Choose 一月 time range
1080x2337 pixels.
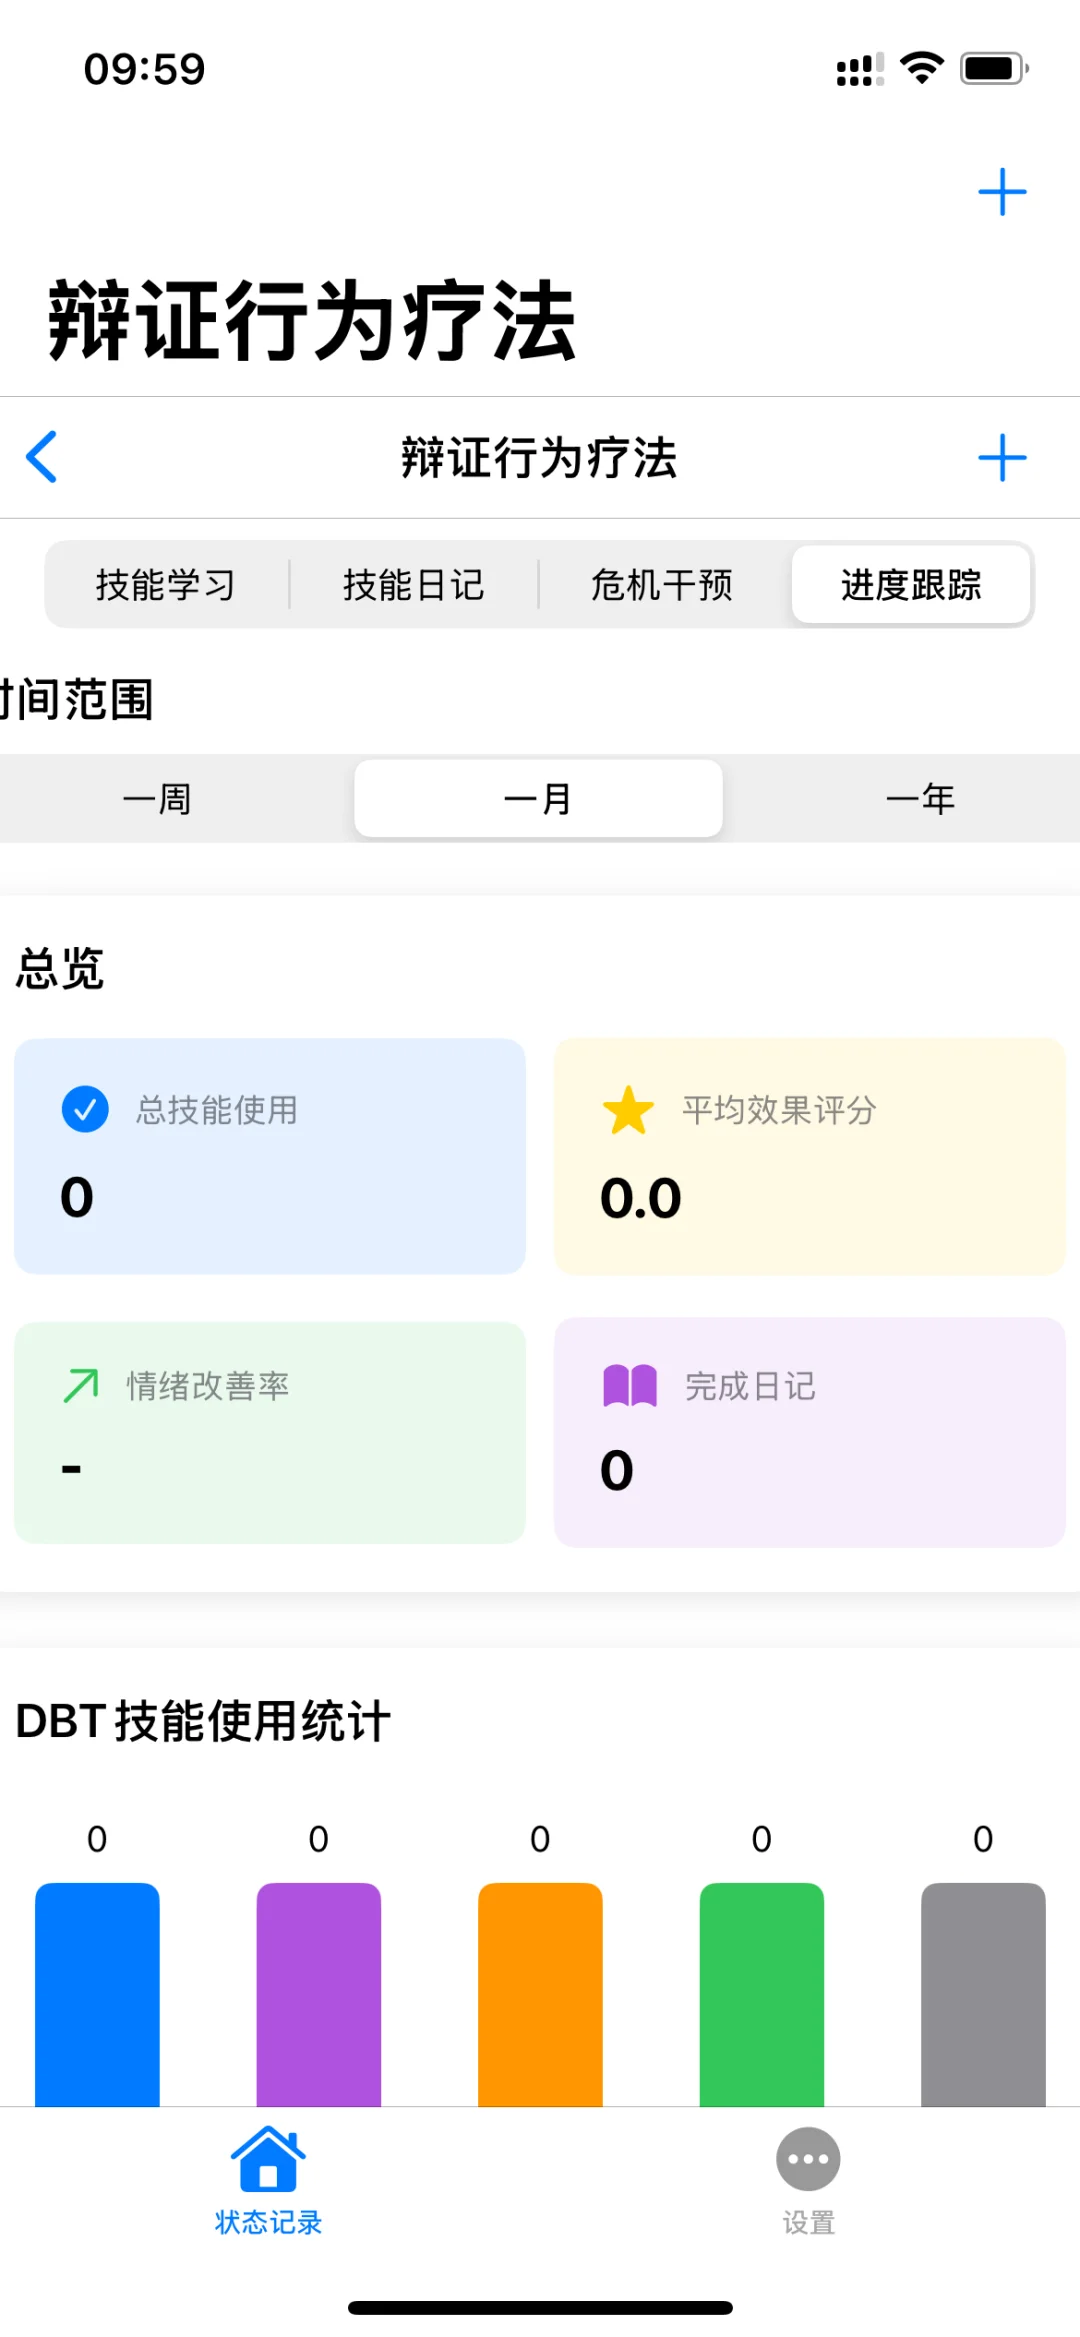pyautogui.click(x=538, y=799)
